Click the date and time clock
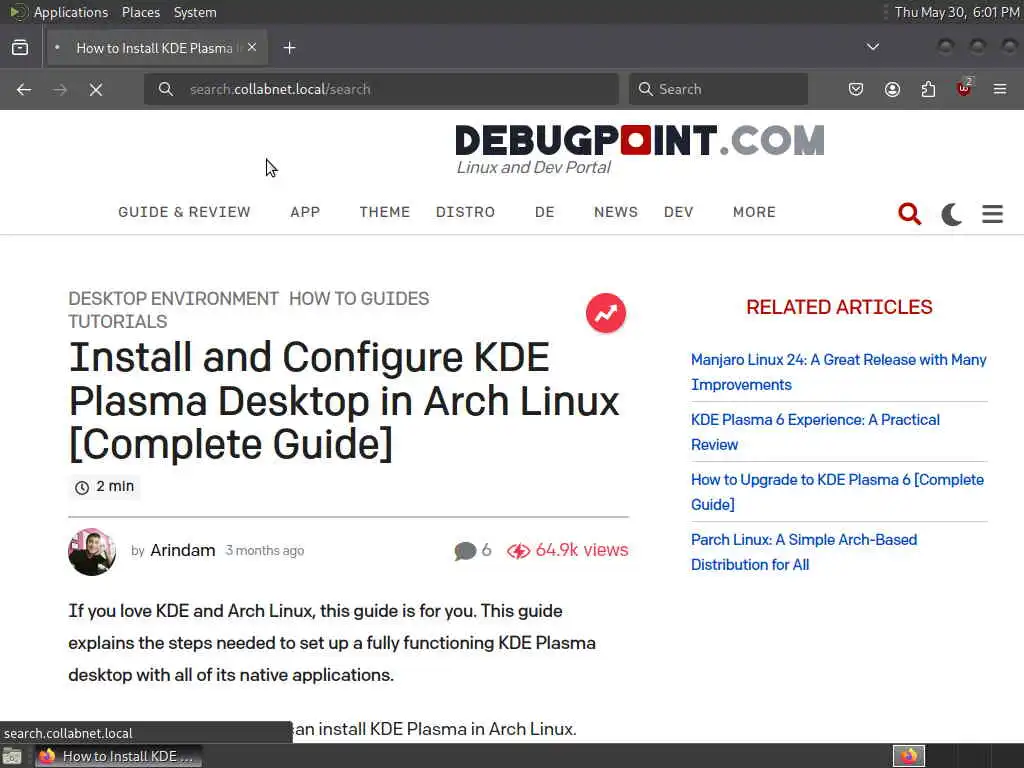Screen dimensions: 1024x768 pos(957,12)
